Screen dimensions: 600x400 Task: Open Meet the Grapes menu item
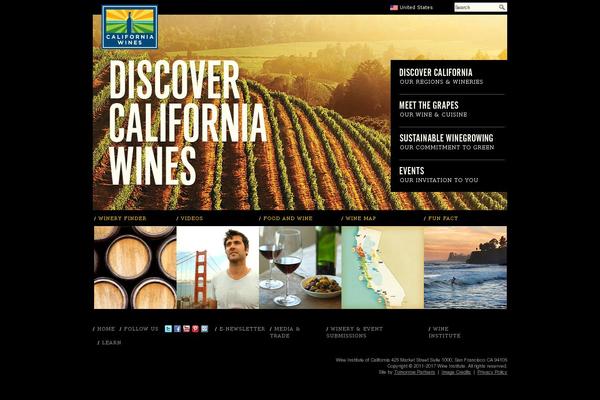pos(433,109)
